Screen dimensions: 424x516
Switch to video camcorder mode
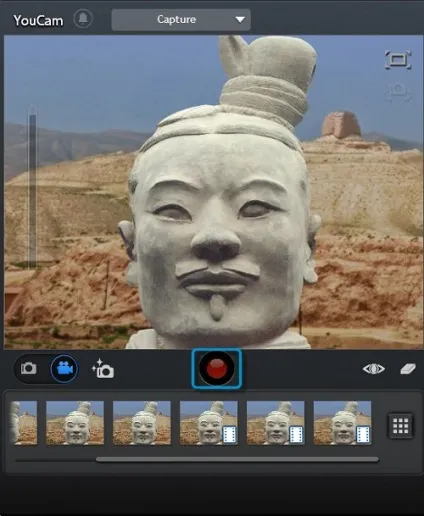click(65, 369)
